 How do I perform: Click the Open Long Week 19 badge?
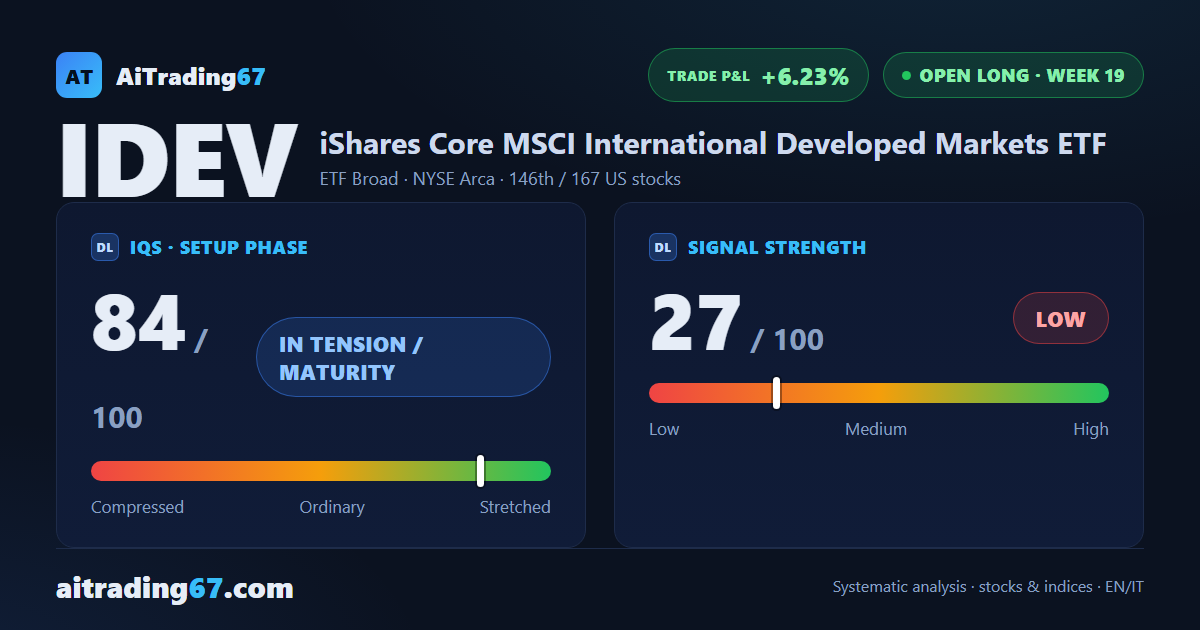pos(1013,75)
